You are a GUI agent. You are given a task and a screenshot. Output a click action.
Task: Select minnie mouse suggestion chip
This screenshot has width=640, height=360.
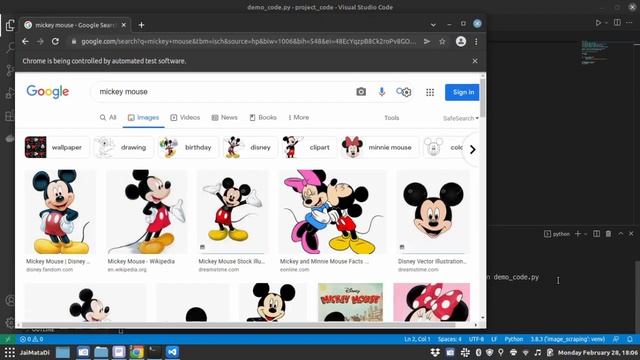(380, 147)
